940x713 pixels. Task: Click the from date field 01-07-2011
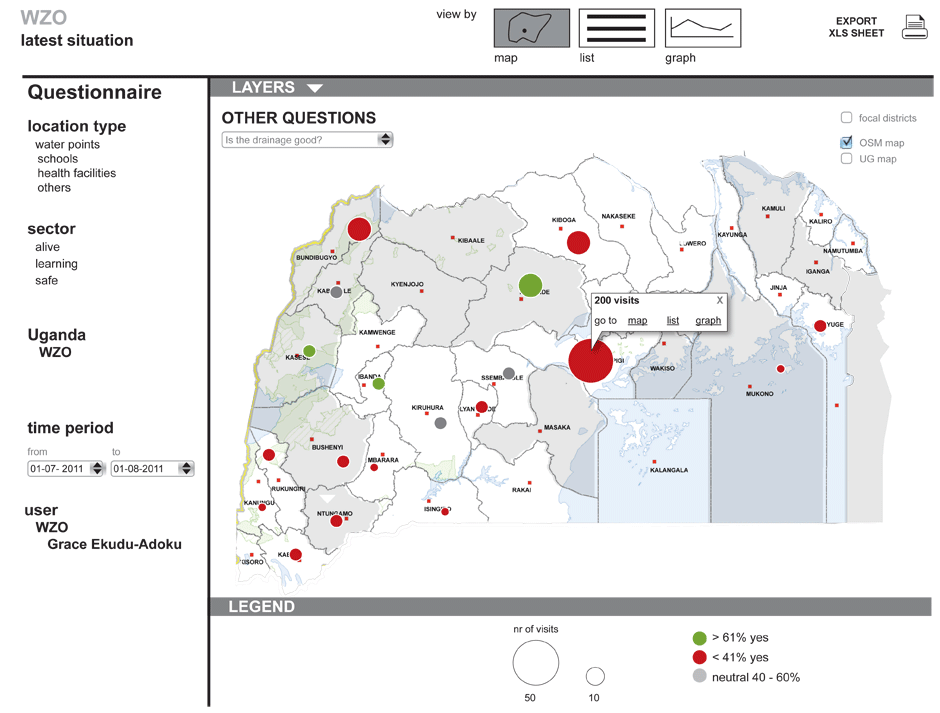[x=66, y=468]
